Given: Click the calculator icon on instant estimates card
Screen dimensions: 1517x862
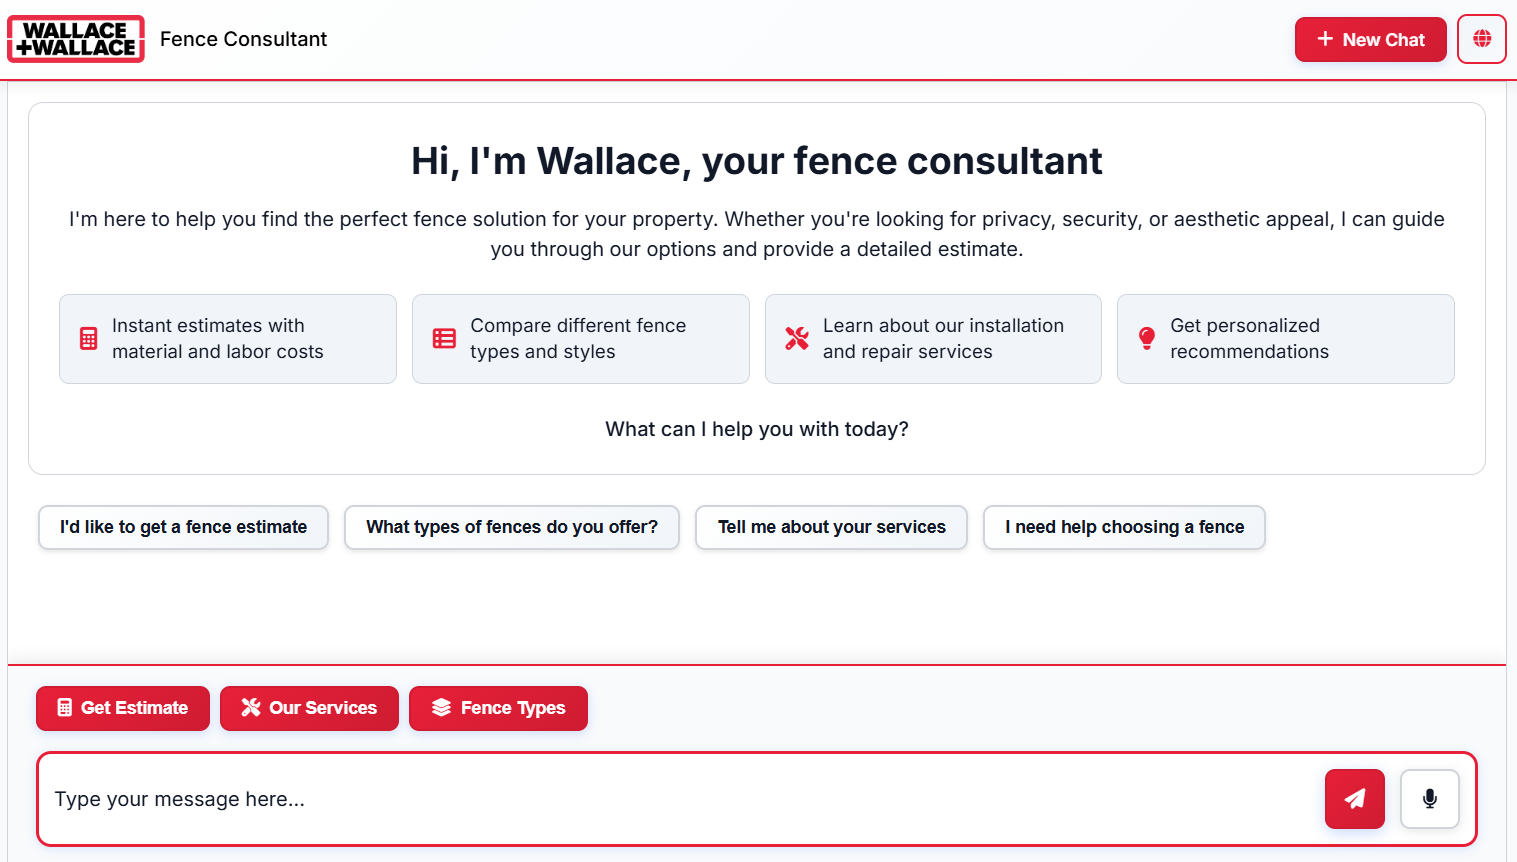Looking at the screenshot, I should [x=87, y=338].
